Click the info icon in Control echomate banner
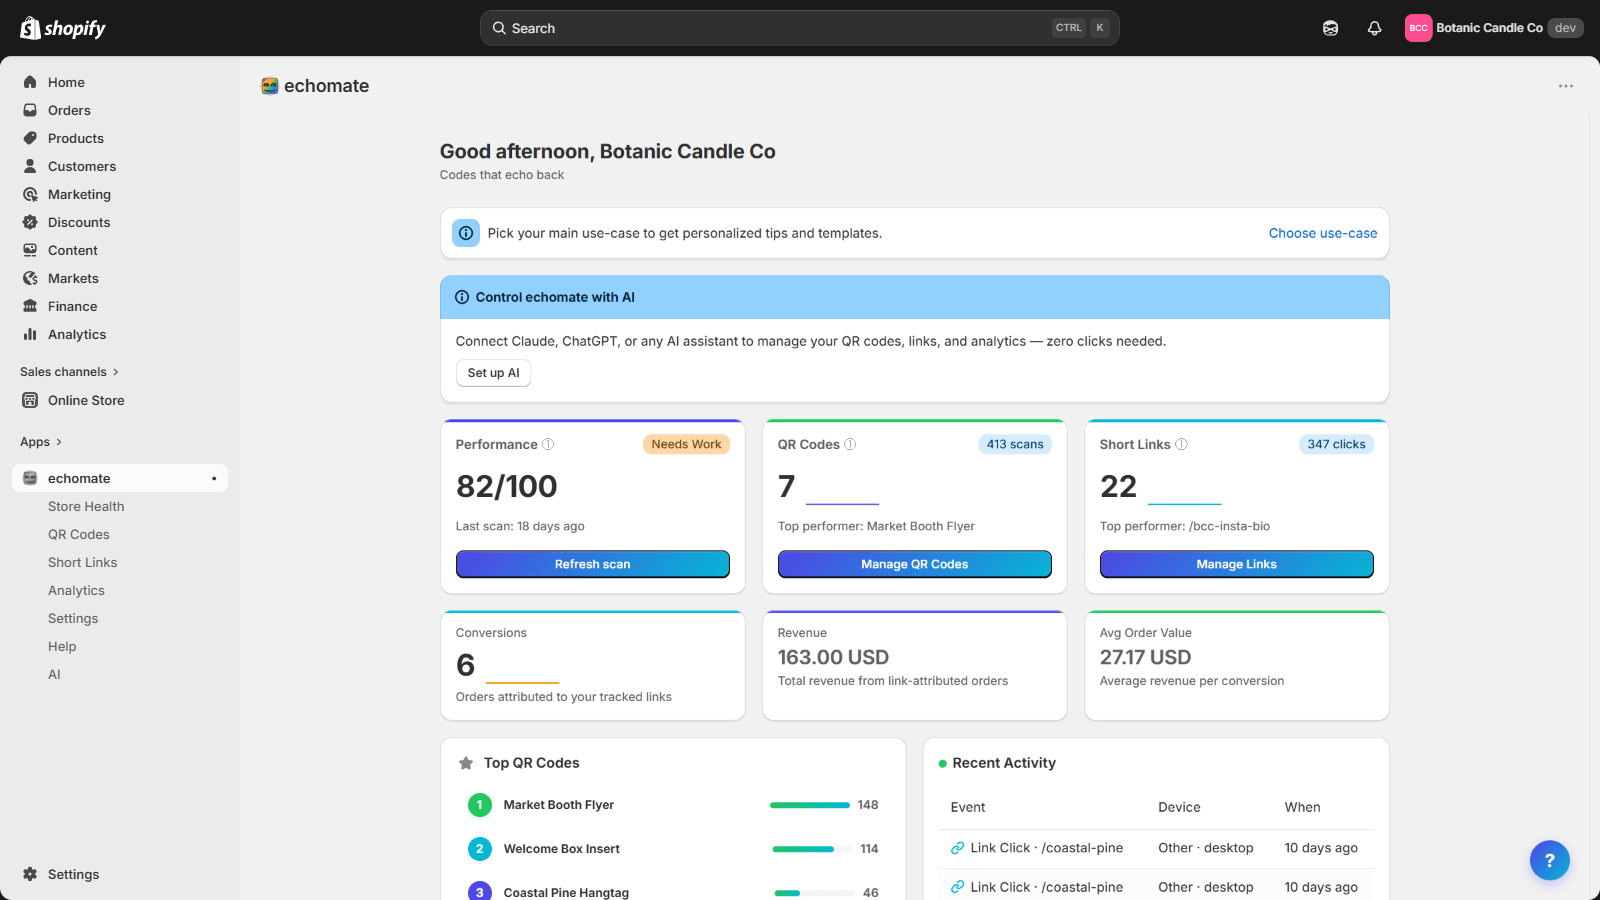This screenshot has width=1600, height=900. 462,297
